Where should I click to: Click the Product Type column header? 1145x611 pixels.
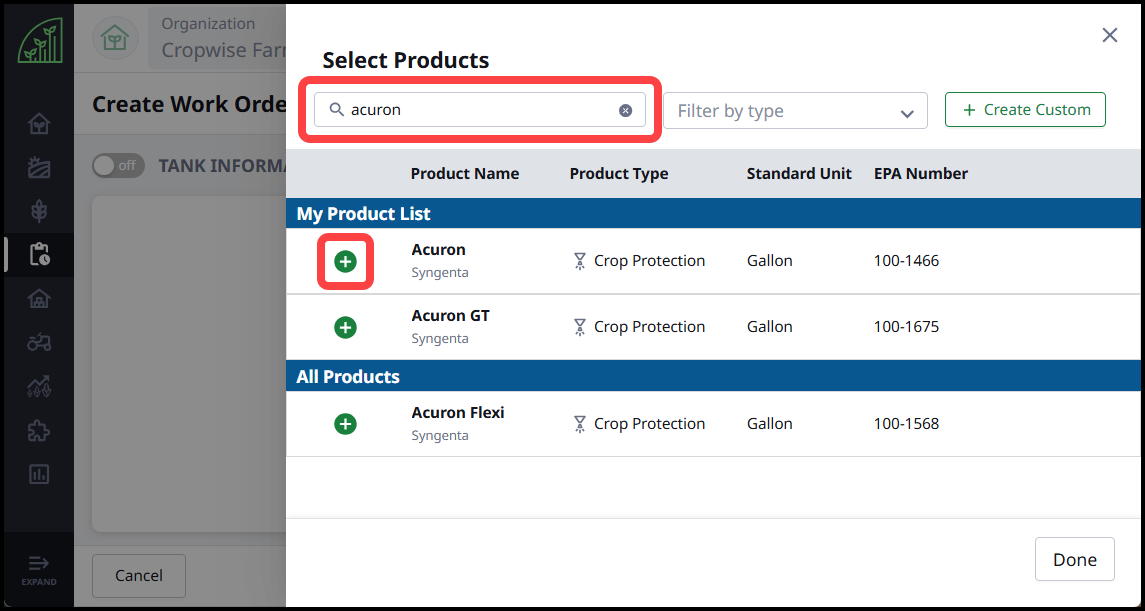[619, 174]
